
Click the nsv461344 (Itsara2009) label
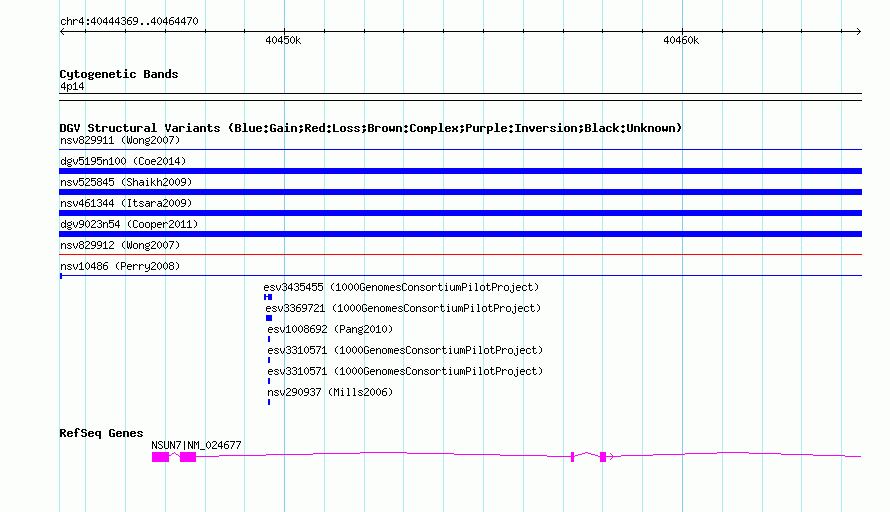pyautogui.click(x=126, y=203)
